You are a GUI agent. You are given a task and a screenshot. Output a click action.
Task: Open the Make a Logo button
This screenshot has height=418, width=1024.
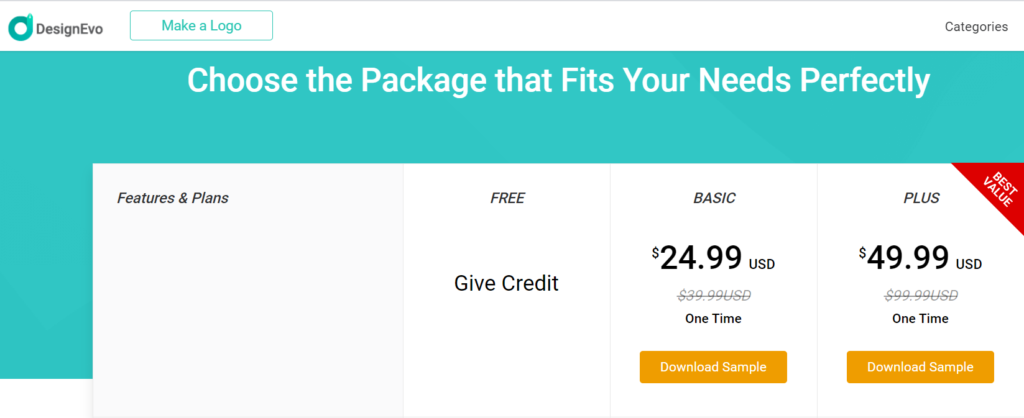pos(201,25)
